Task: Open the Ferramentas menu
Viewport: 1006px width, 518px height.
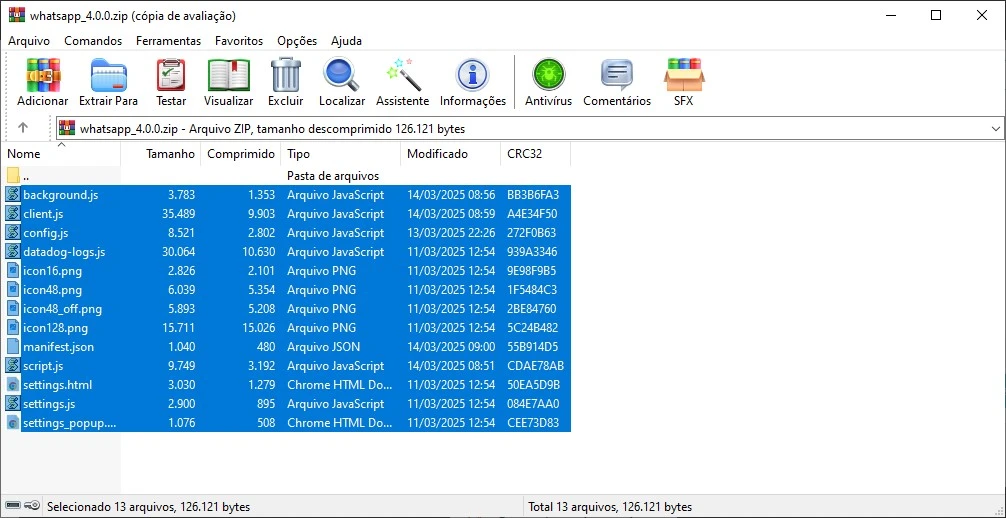Action: [x=168, y=41]
